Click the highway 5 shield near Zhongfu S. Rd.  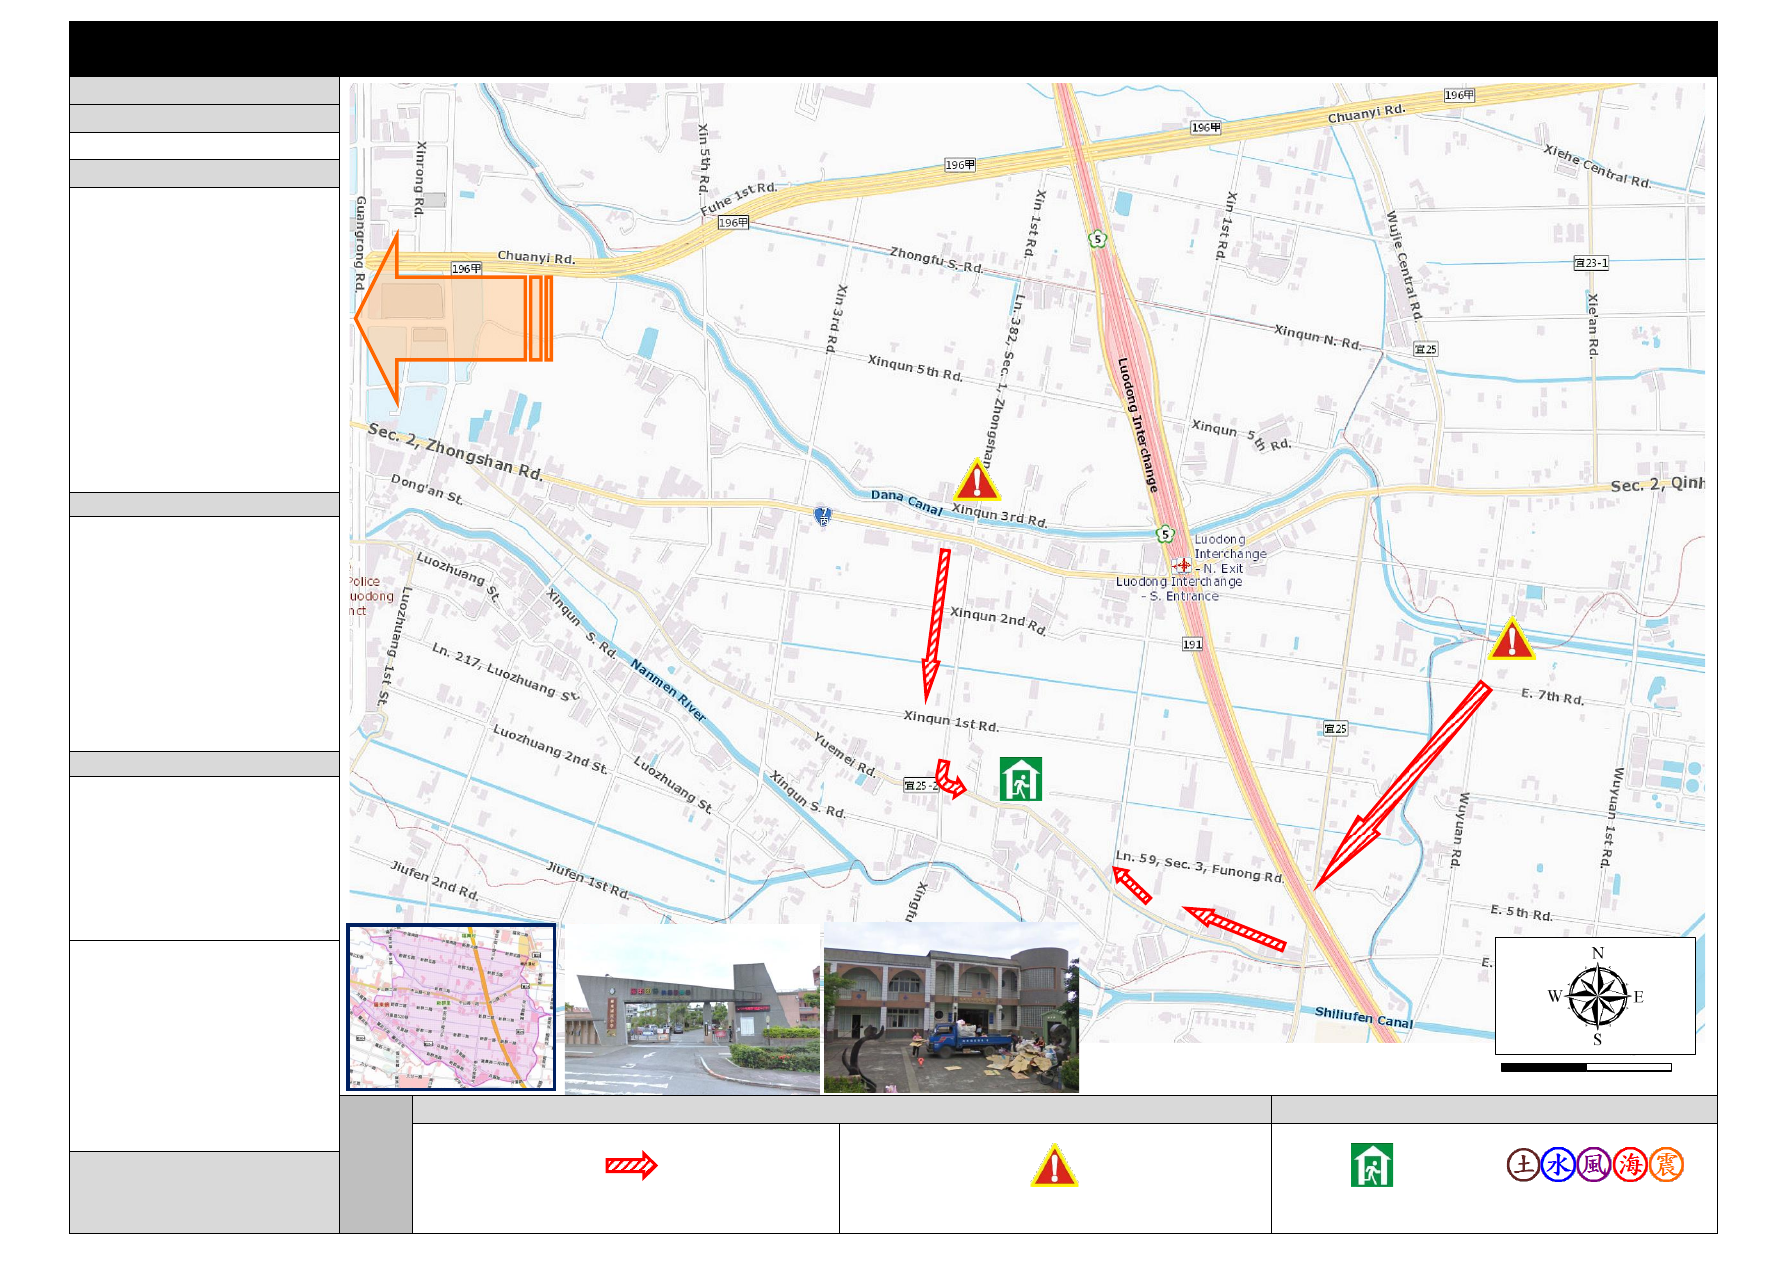tap(1098, 239)
